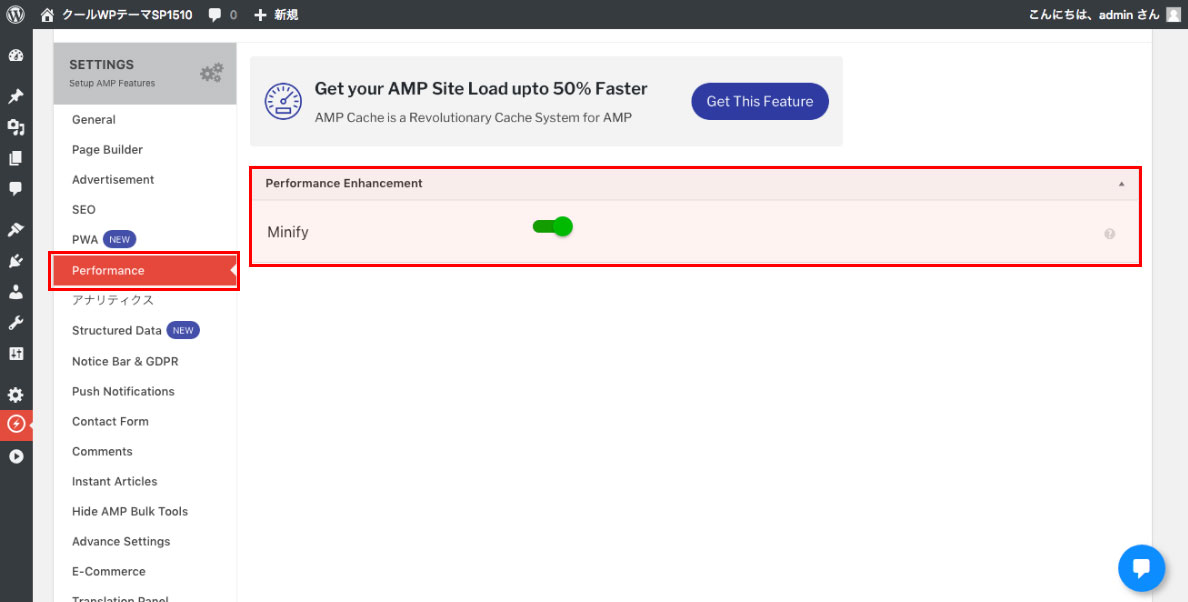Click the speedometer icon in AMP Cache banner

coord(283,101)
